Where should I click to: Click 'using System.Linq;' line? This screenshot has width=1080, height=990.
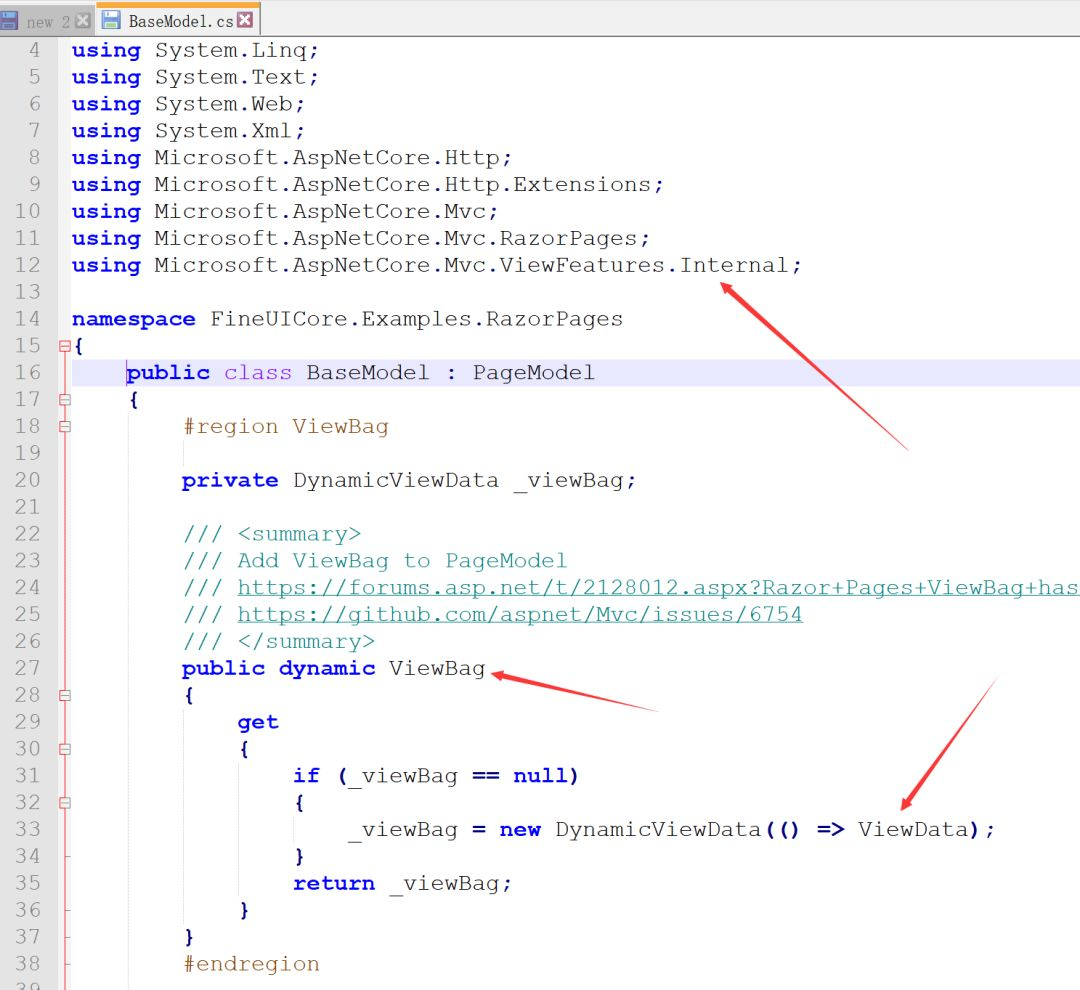195,50
